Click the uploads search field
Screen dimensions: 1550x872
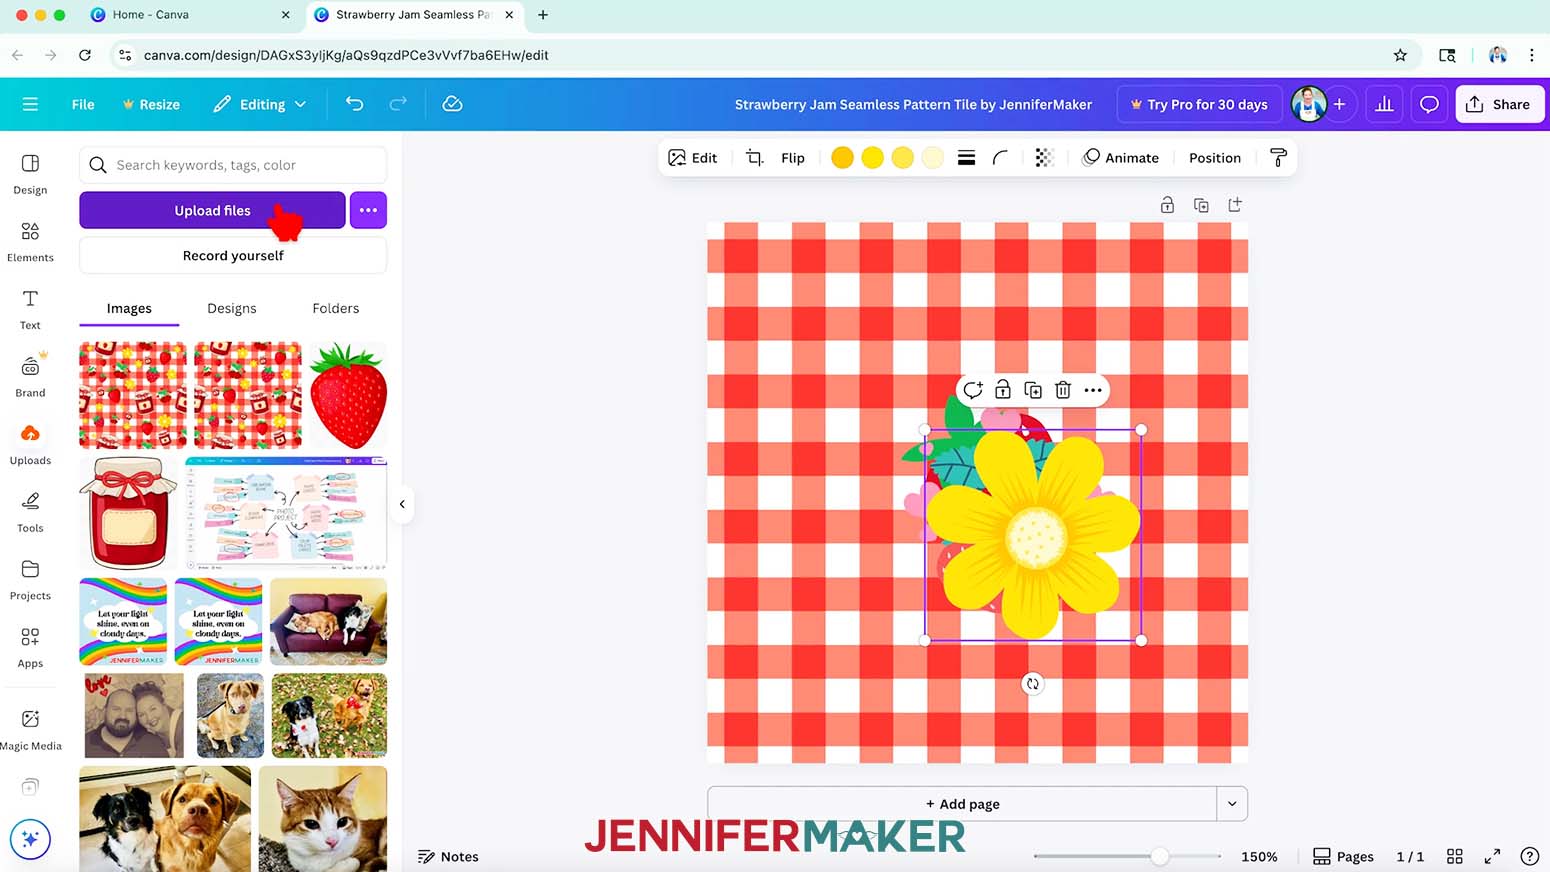coord(233,165)
